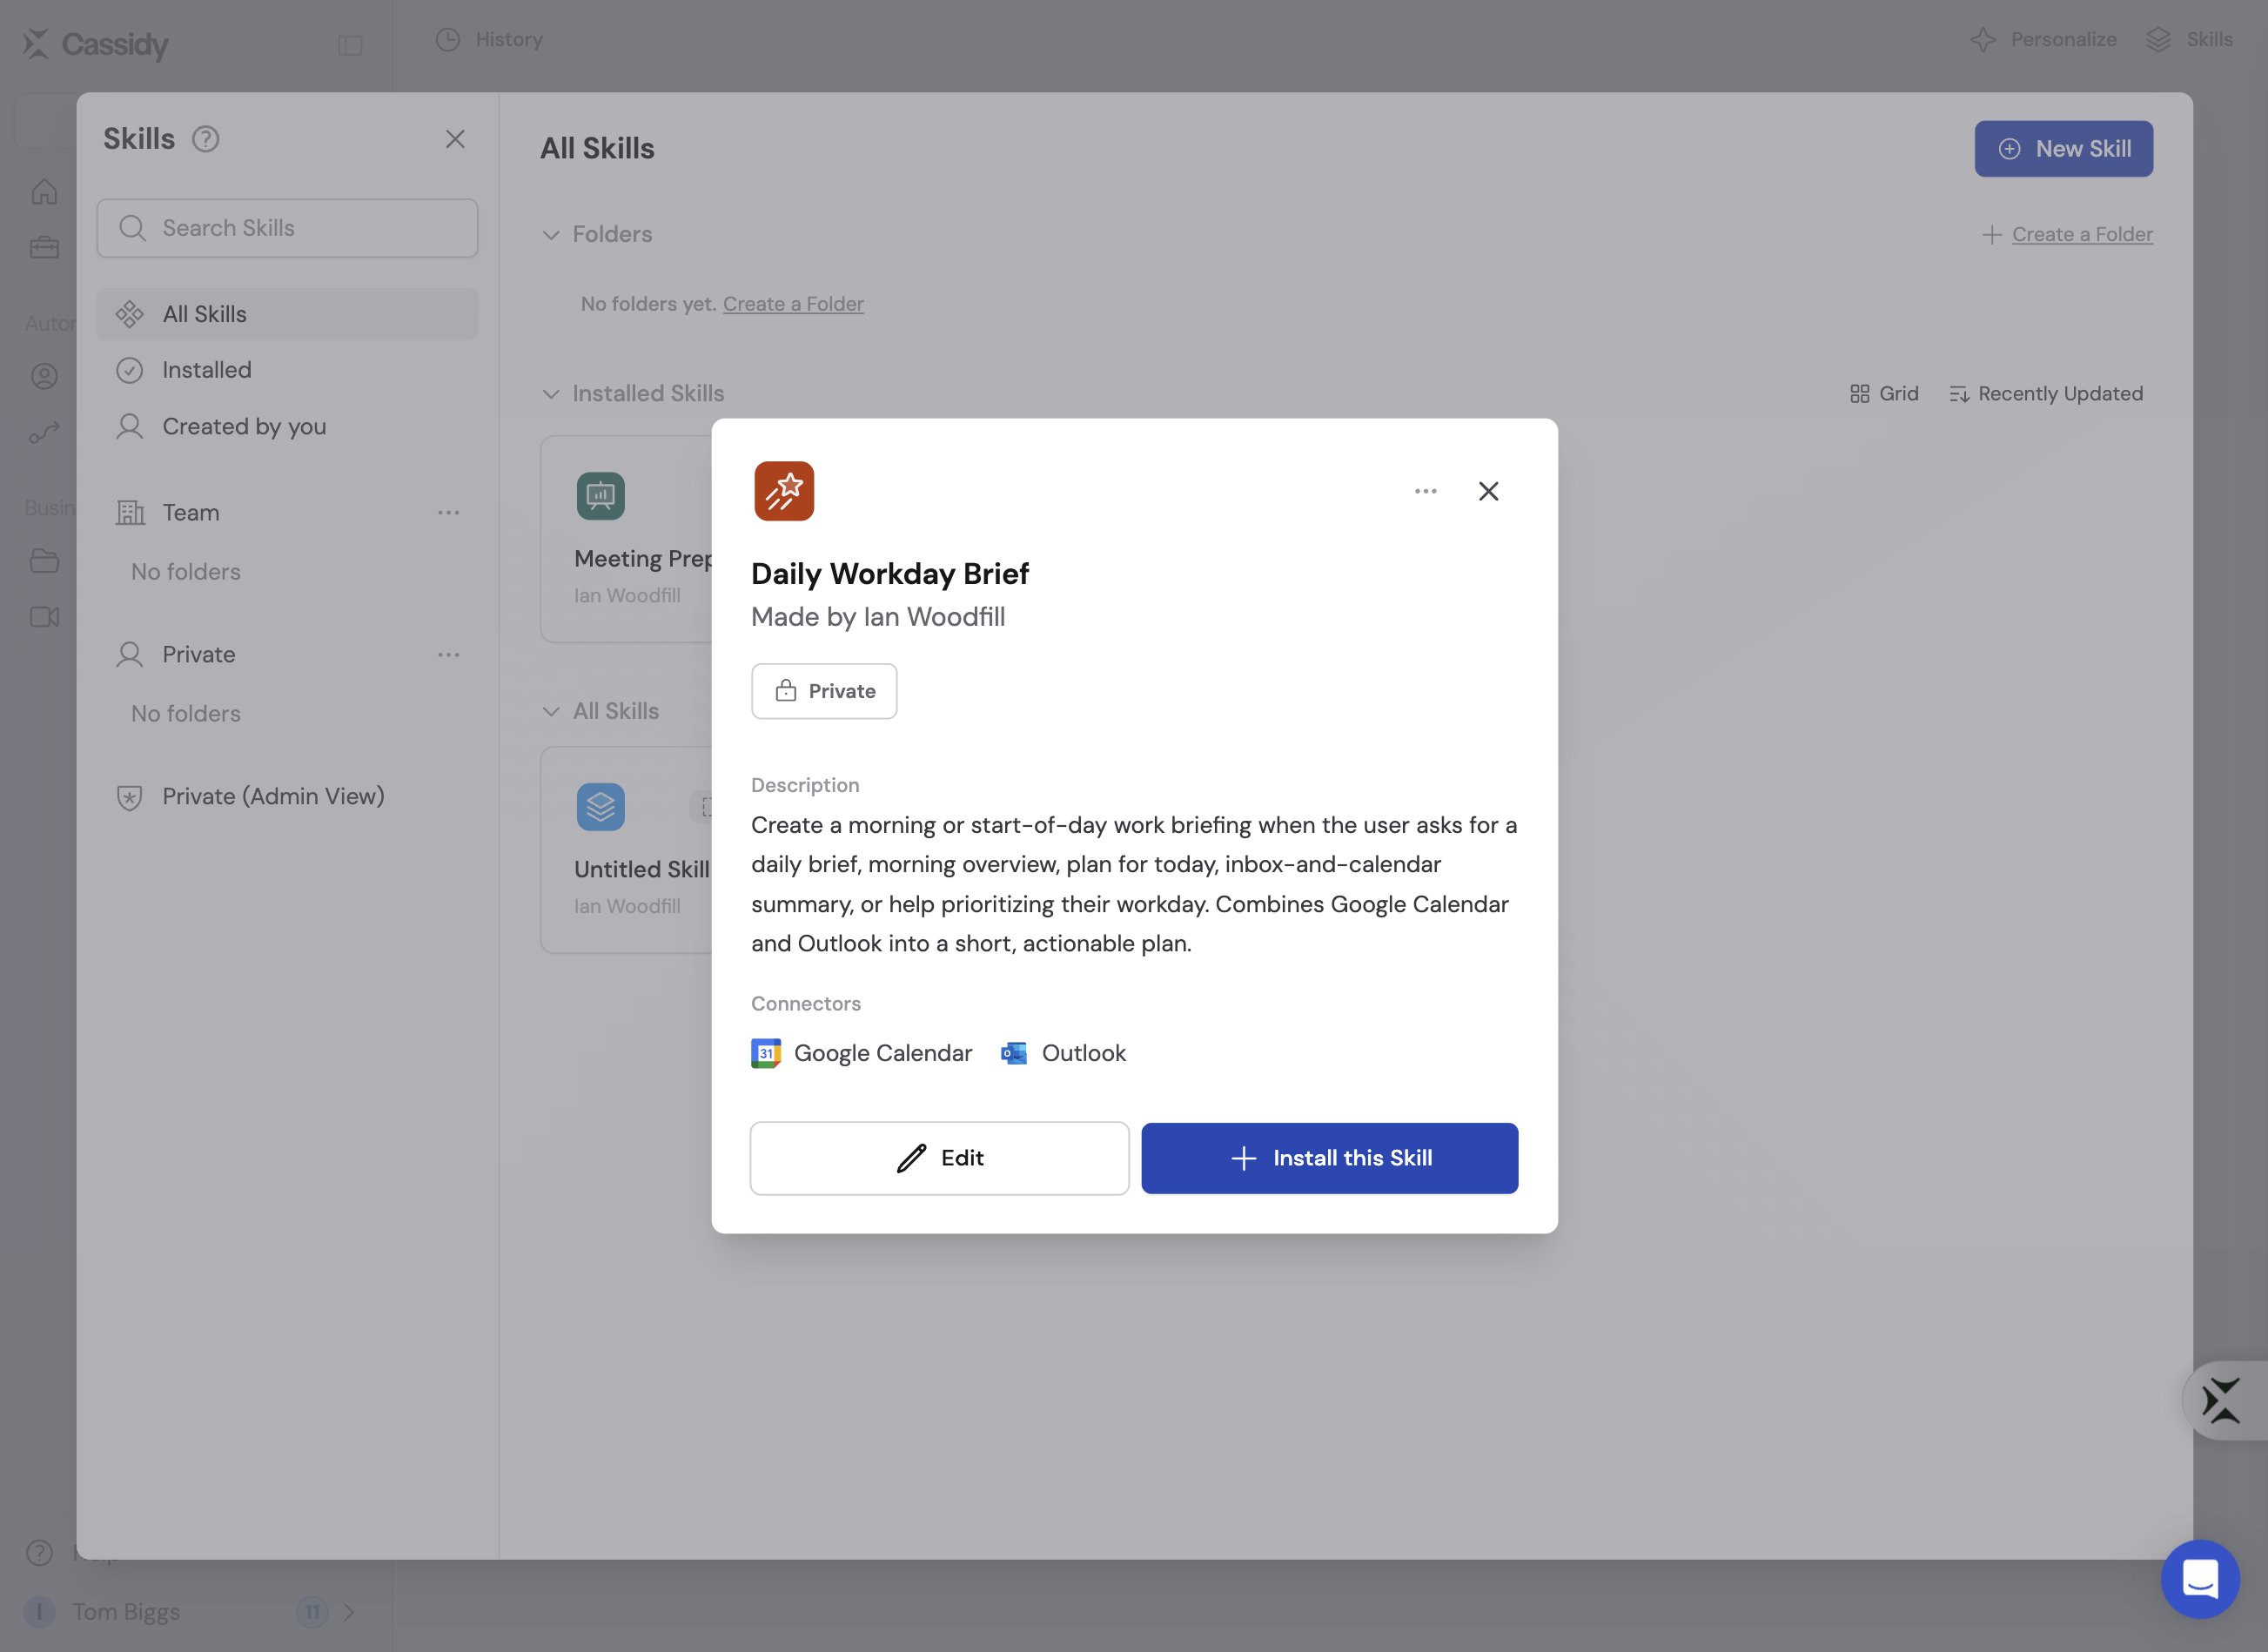Open the briefcase icon in left navigation
Screen dimensions: 2268x1652
tap(44, 247)
